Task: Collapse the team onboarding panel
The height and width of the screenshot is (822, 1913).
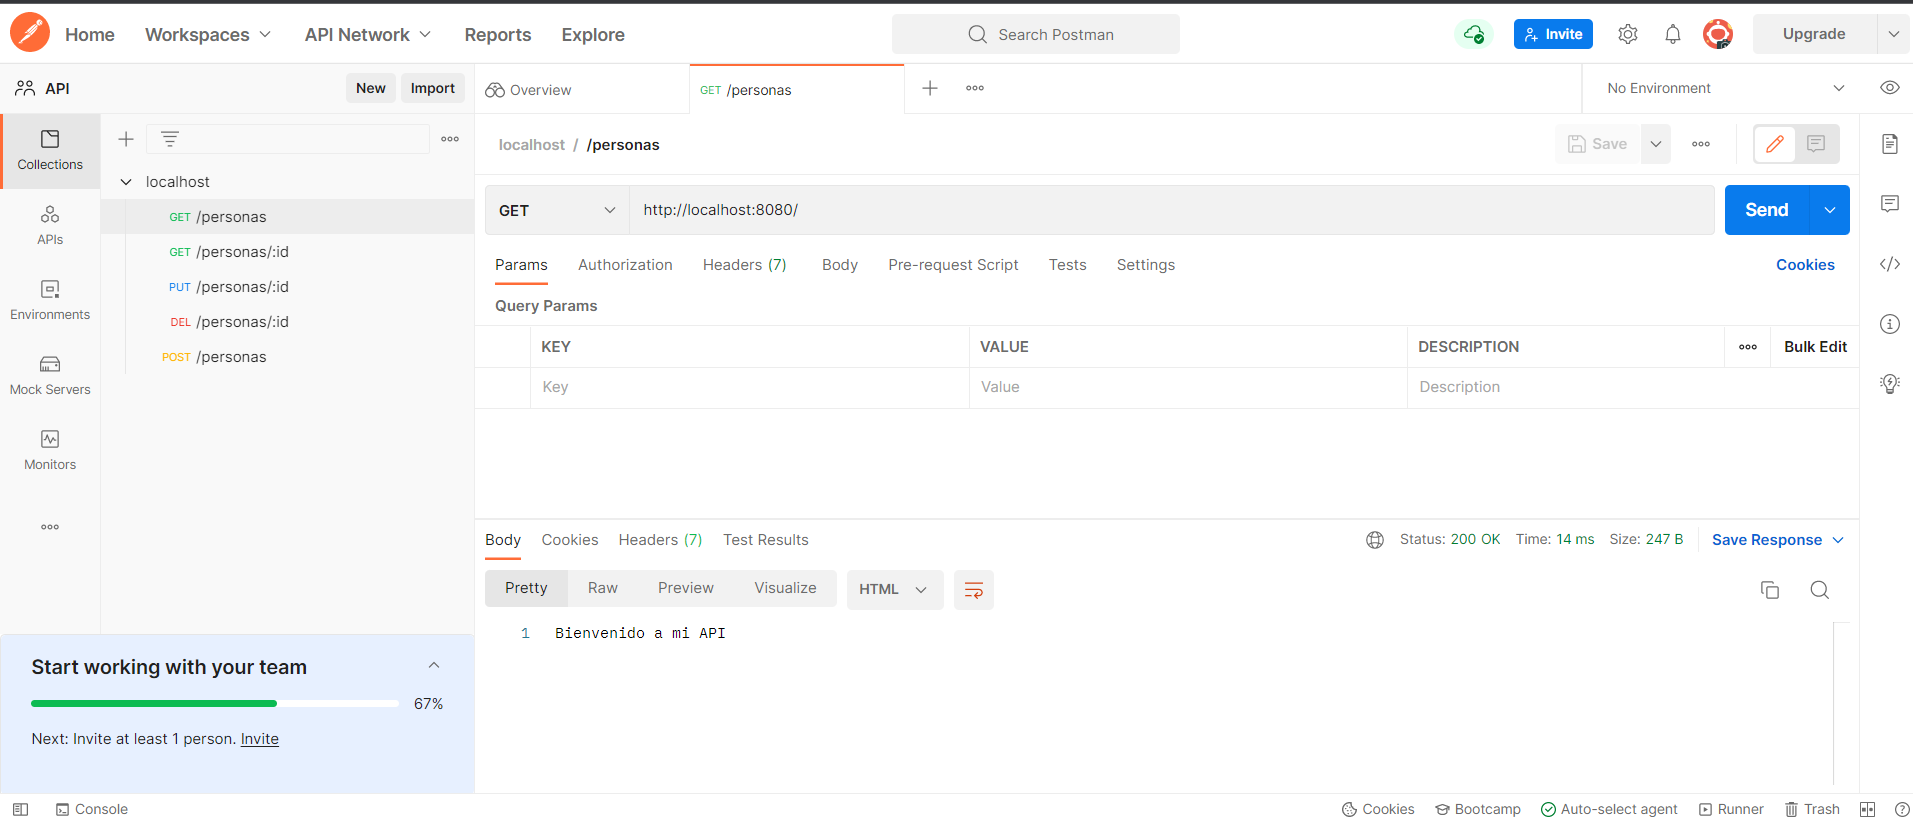Action: [434, 666]
